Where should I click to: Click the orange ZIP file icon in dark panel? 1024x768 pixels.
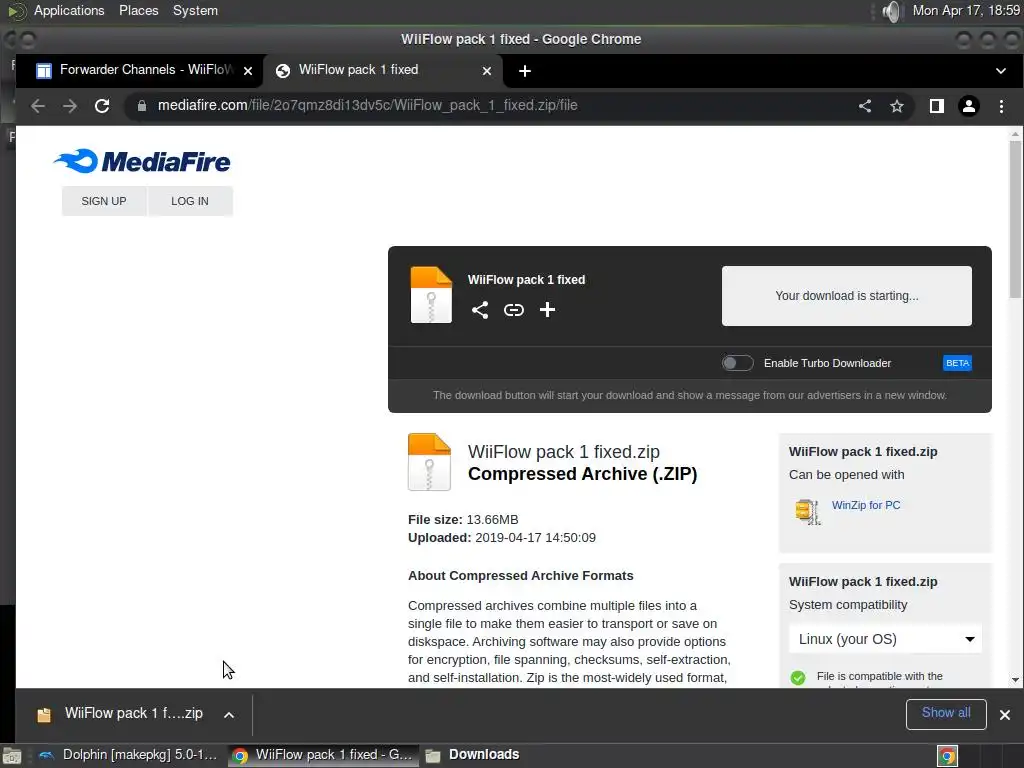[431, 295]
